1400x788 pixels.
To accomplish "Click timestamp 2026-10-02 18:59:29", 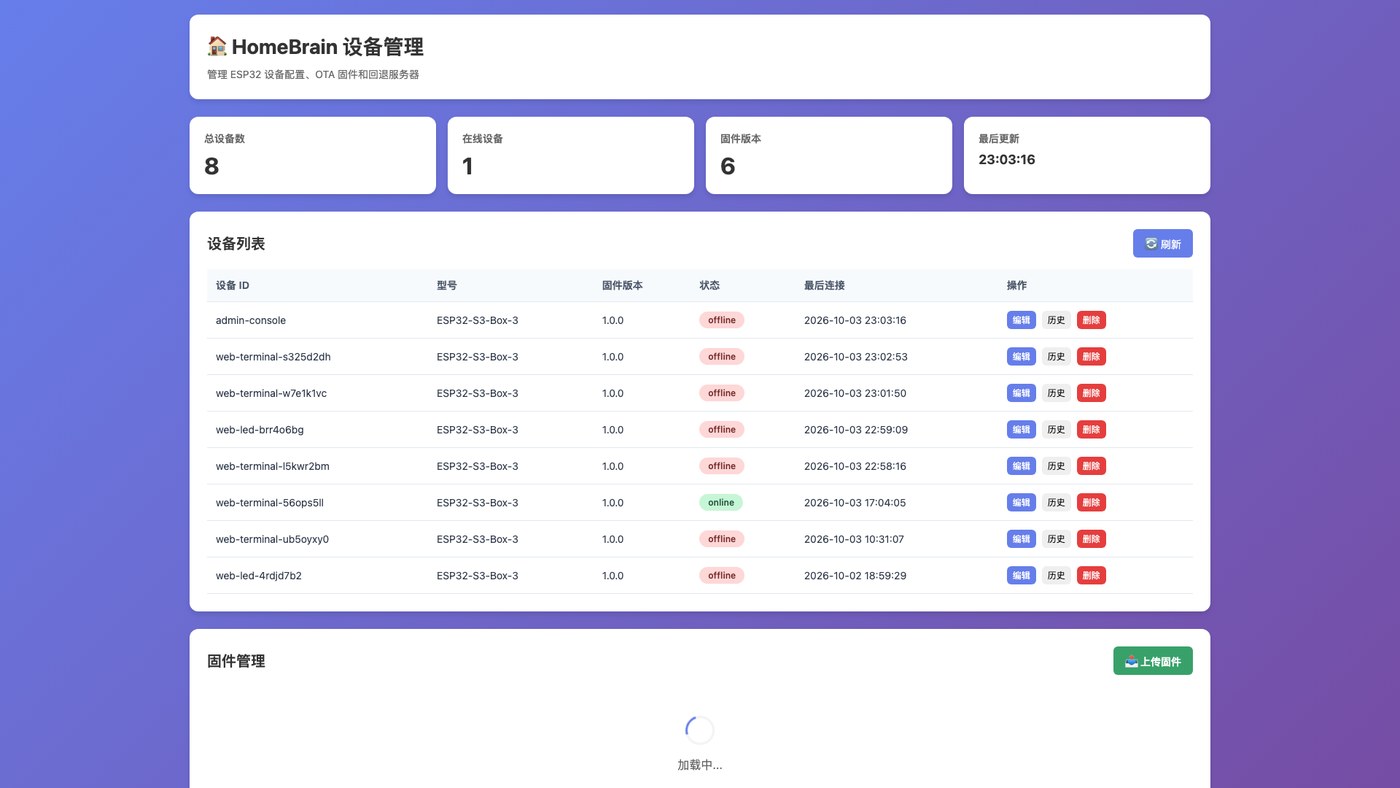I will [x=855, y=576].
